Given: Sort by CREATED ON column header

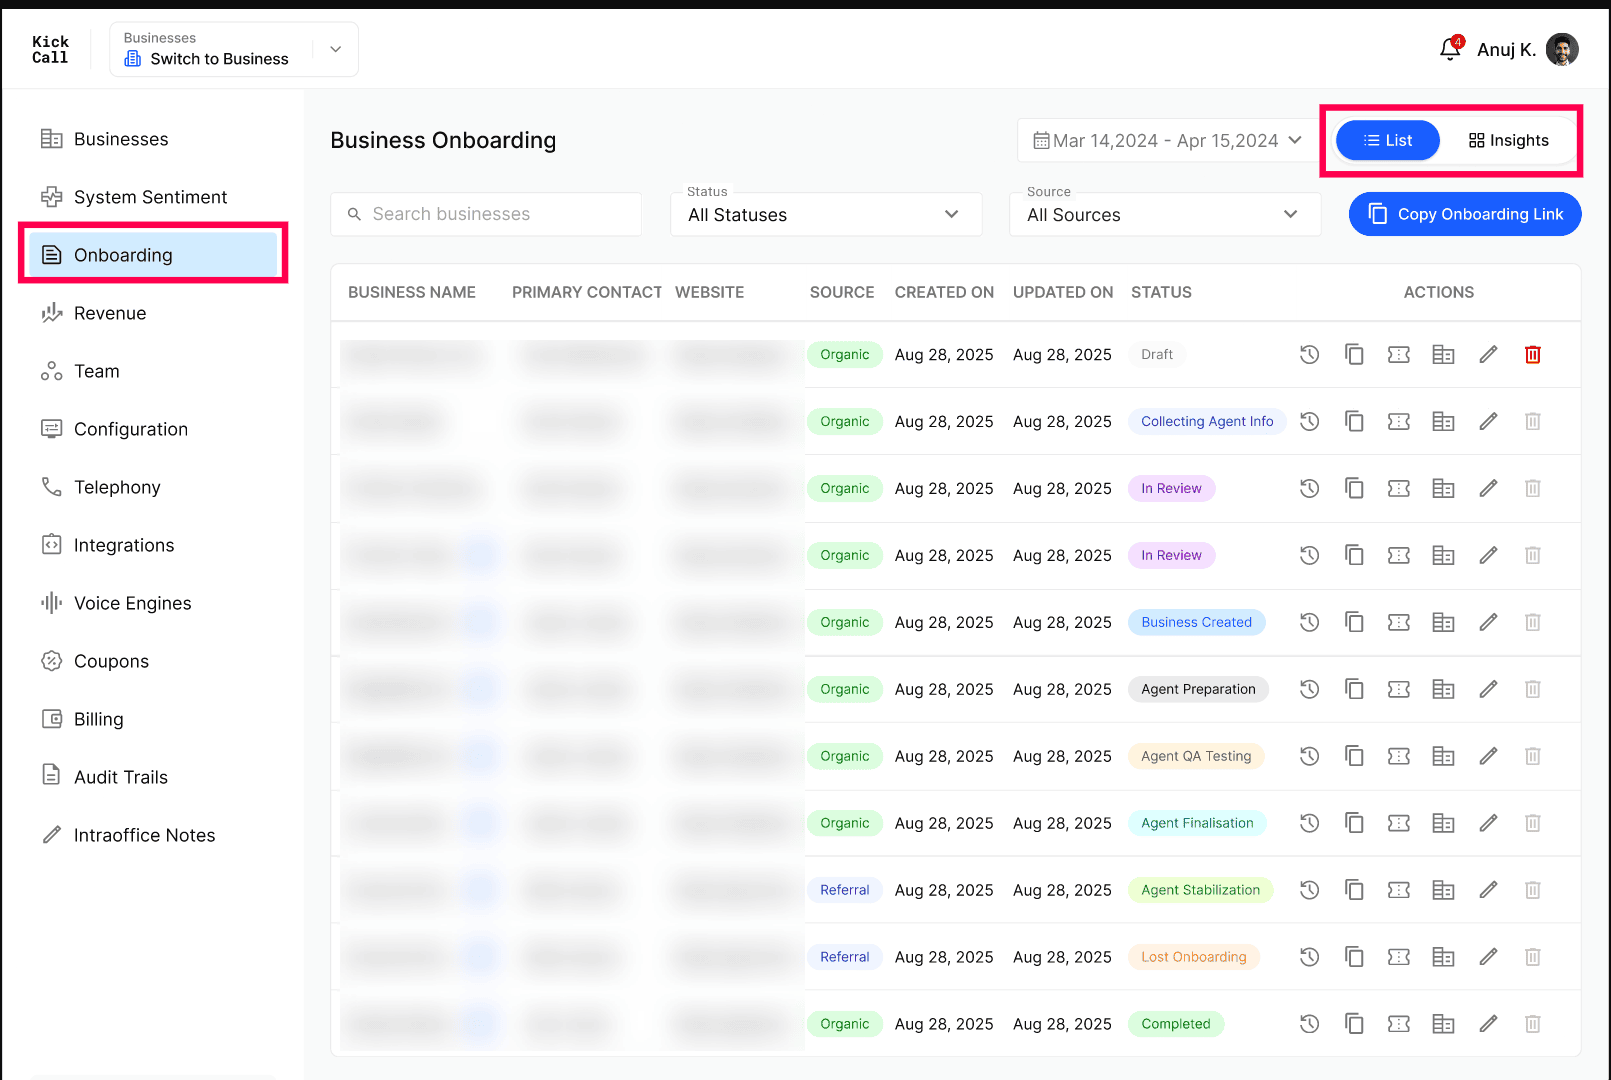Looking at the screenshot, I should 944,292.
